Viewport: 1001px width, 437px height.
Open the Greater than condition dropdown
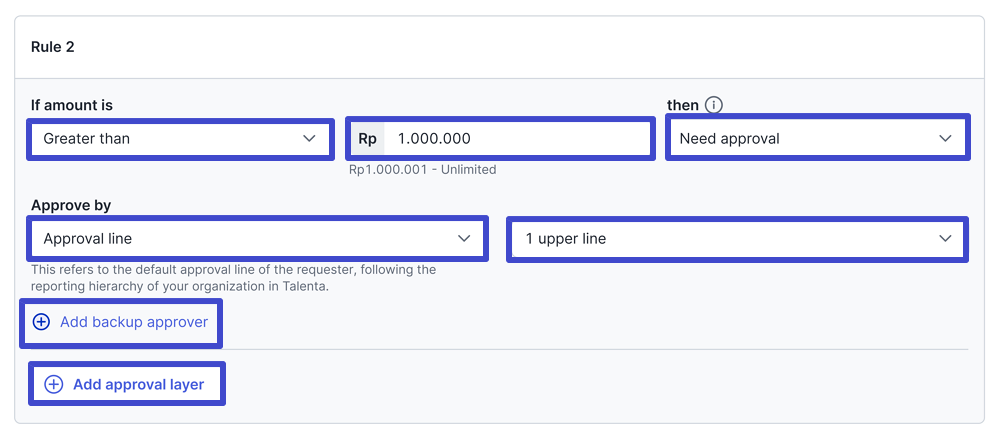(x=180, y=138)
